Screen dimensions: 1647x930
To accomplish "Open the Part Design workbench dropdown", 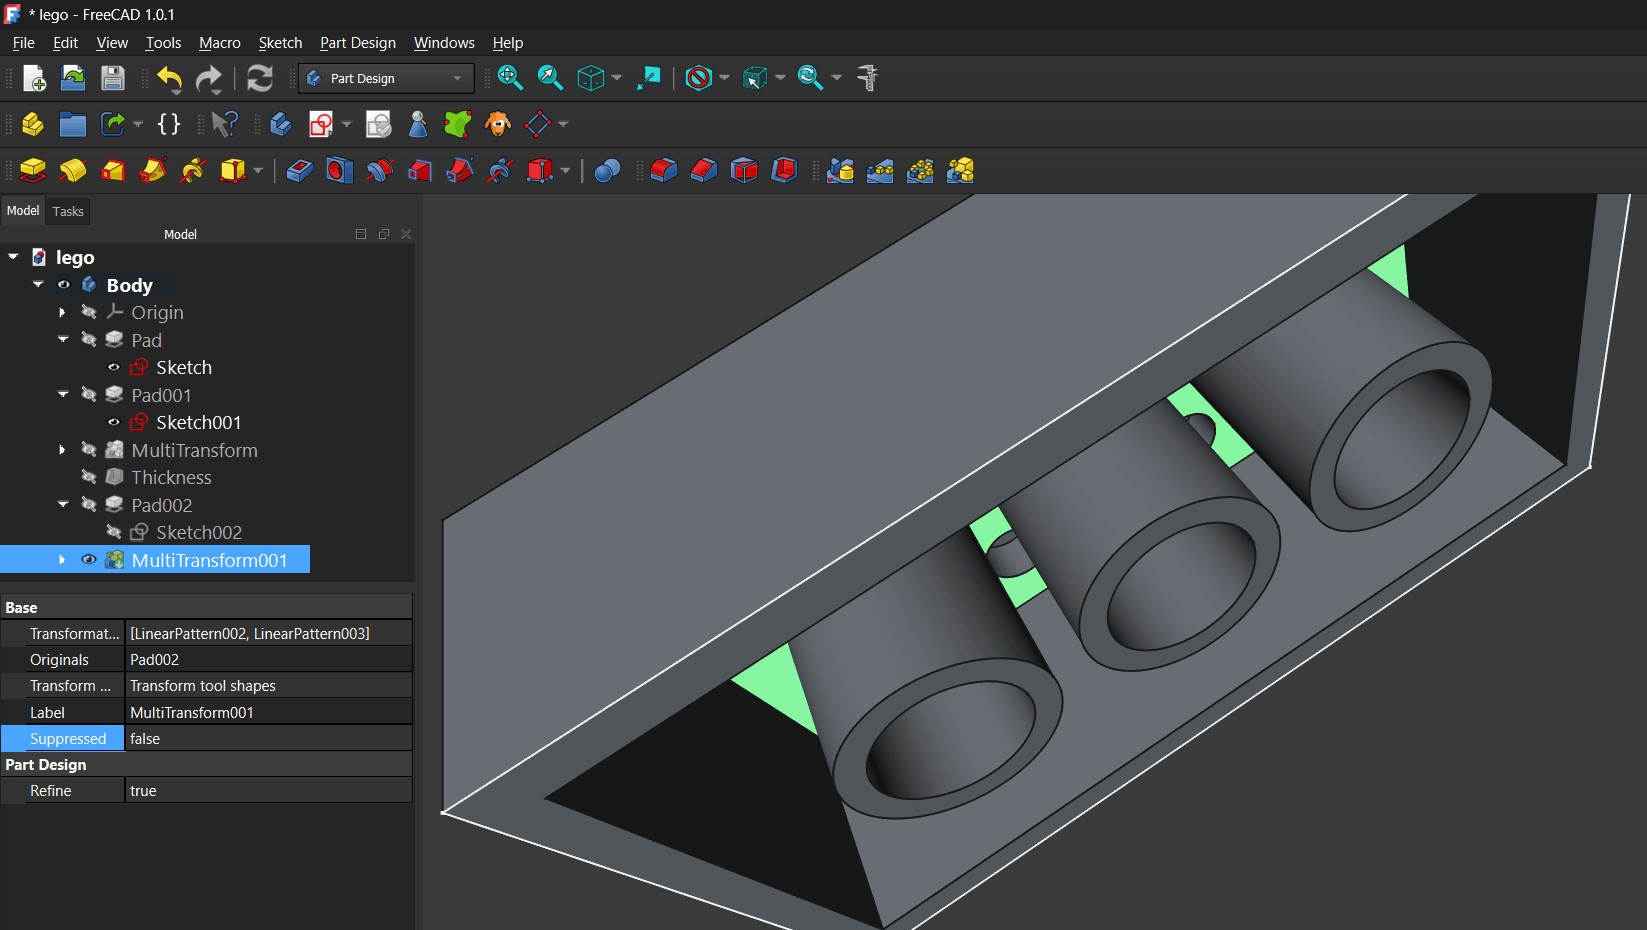I will coord(386,78).
